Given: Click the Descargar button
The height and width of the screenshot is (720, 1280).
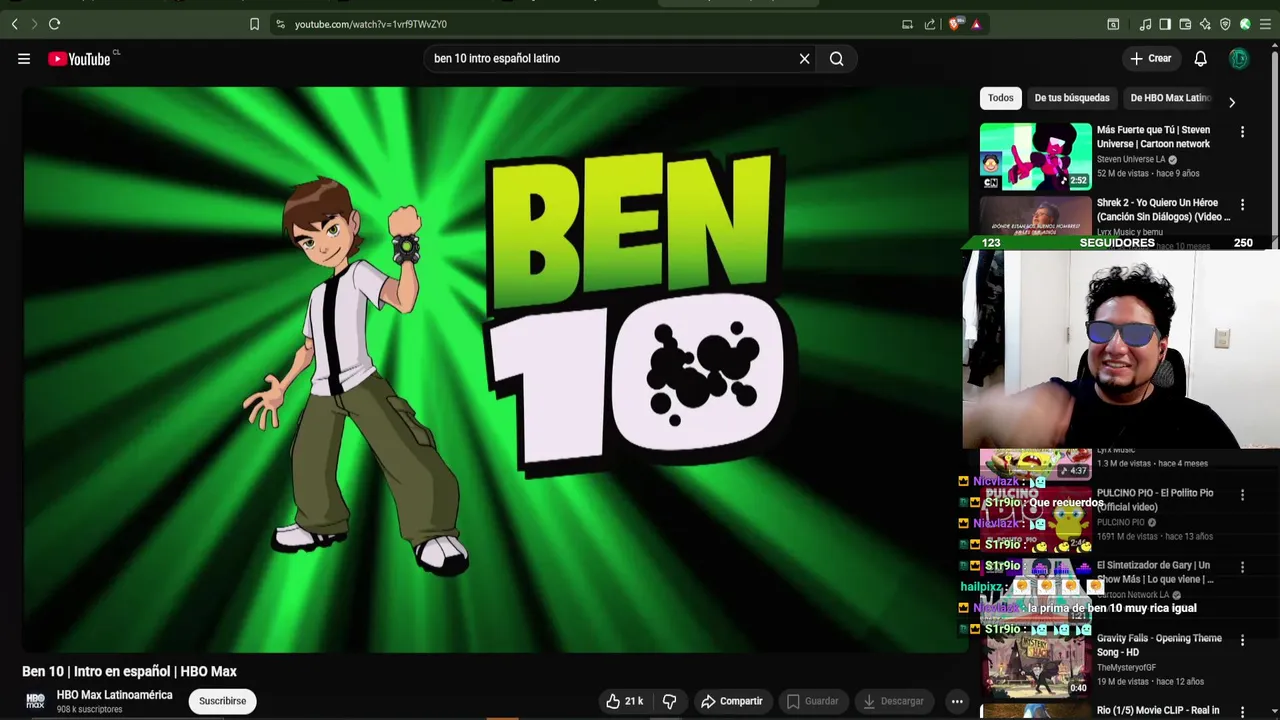Looking at the screenshot, I should [893, 701].
